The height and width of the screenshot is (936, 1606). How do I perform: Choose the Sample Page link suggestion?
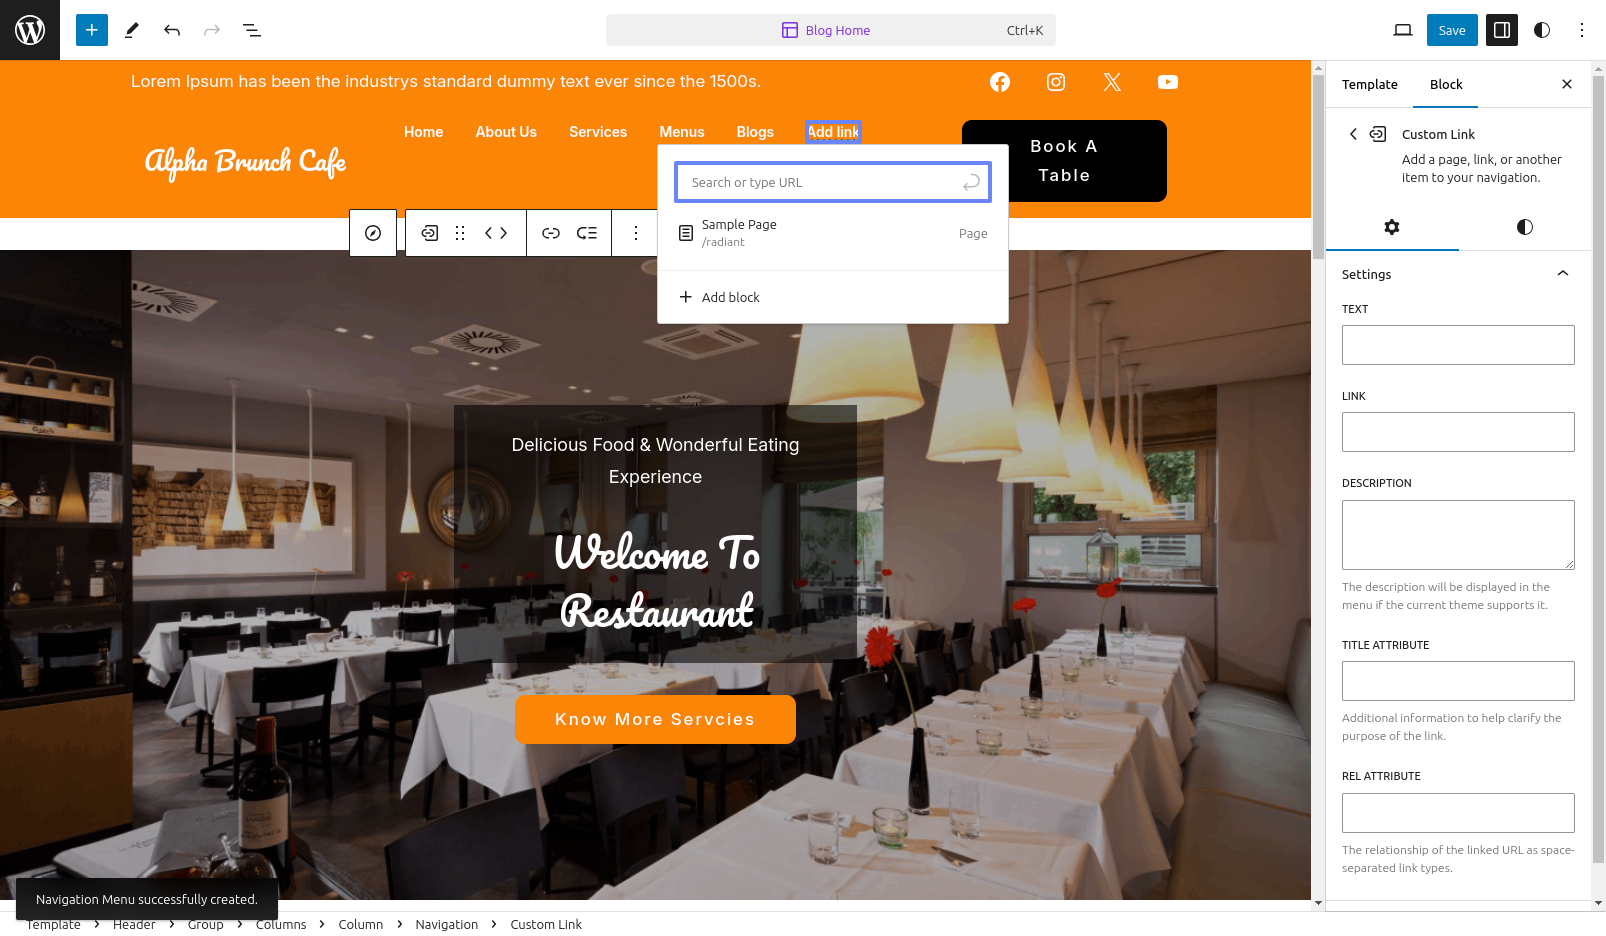833,233
